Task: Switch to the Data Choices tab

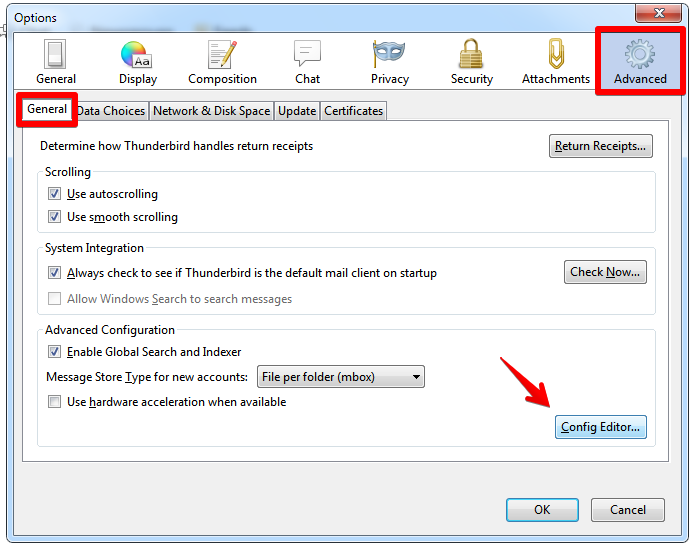Action: point(111,111)
